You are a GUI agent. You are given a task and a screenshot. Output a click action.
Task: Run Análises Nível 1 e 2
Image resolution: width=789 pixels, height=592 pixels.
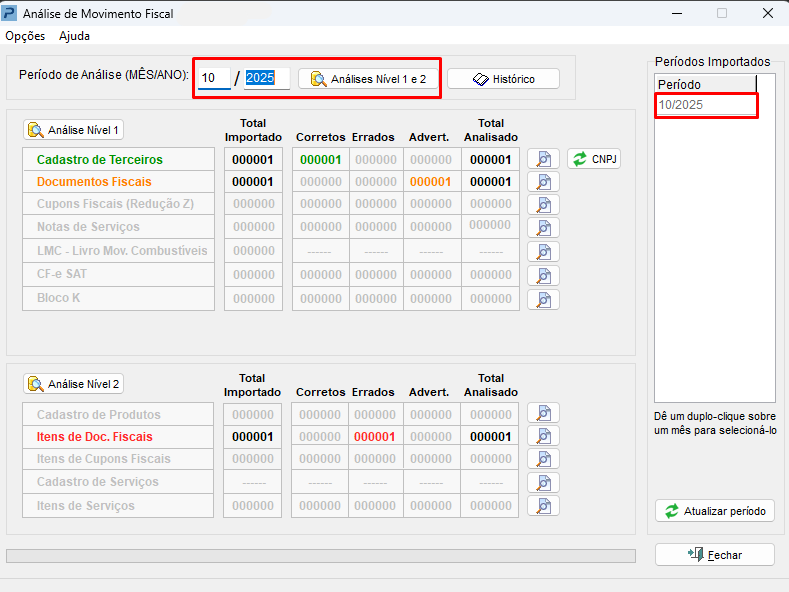tap(369, 79)
